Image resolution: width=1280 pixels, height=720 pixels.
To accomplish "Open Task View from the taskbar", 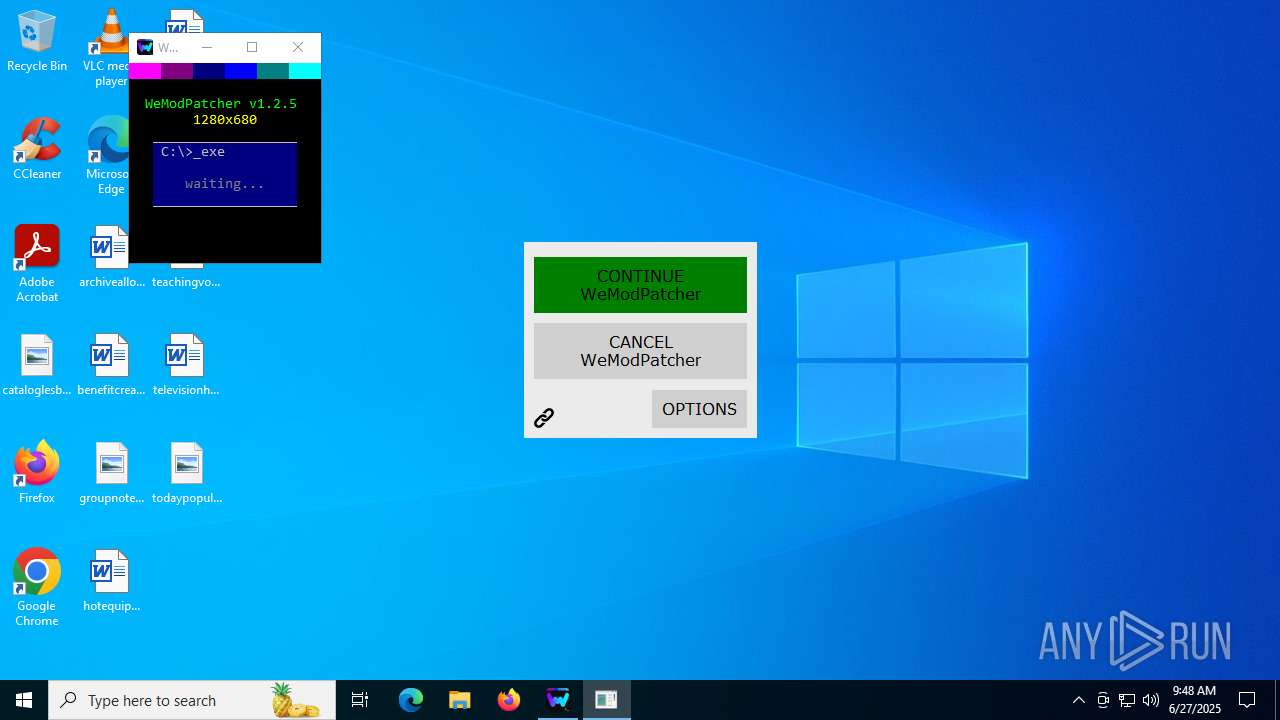I will [360, 700].
